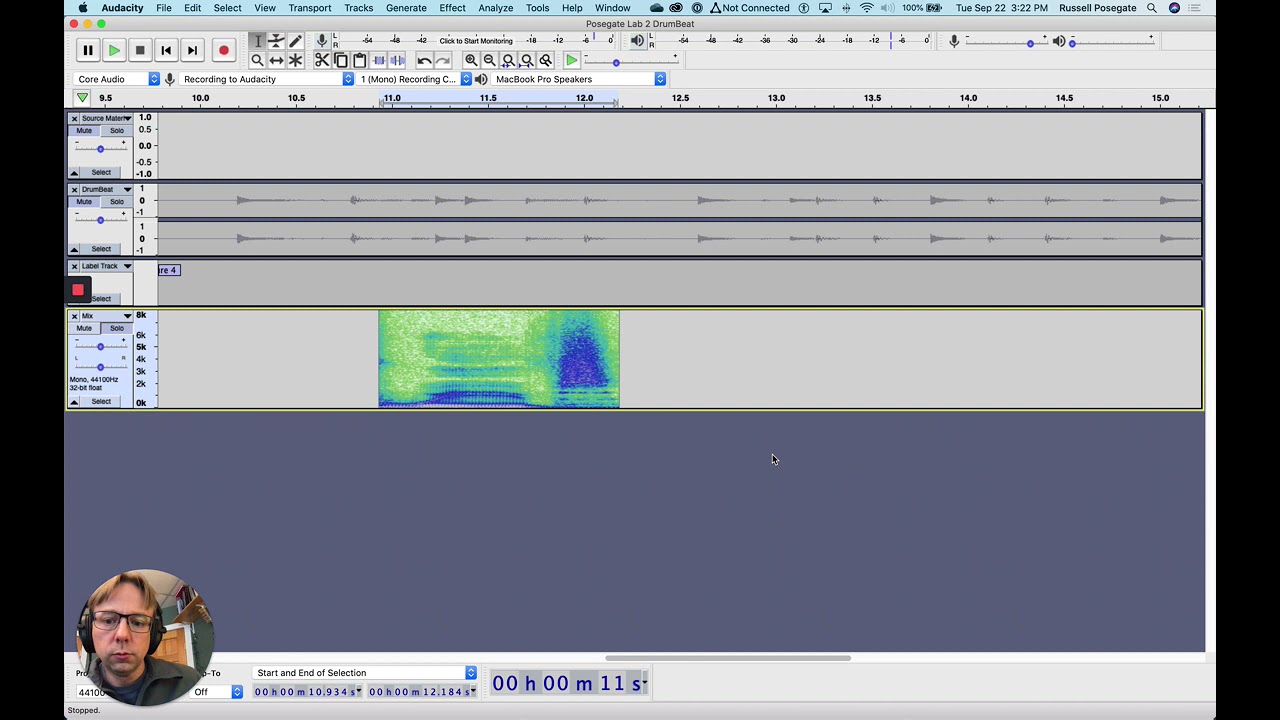Viewport: 1280px width, 720px height.
Task: Toggle Mute on Source Material track
Action: [x=84, y=131]
